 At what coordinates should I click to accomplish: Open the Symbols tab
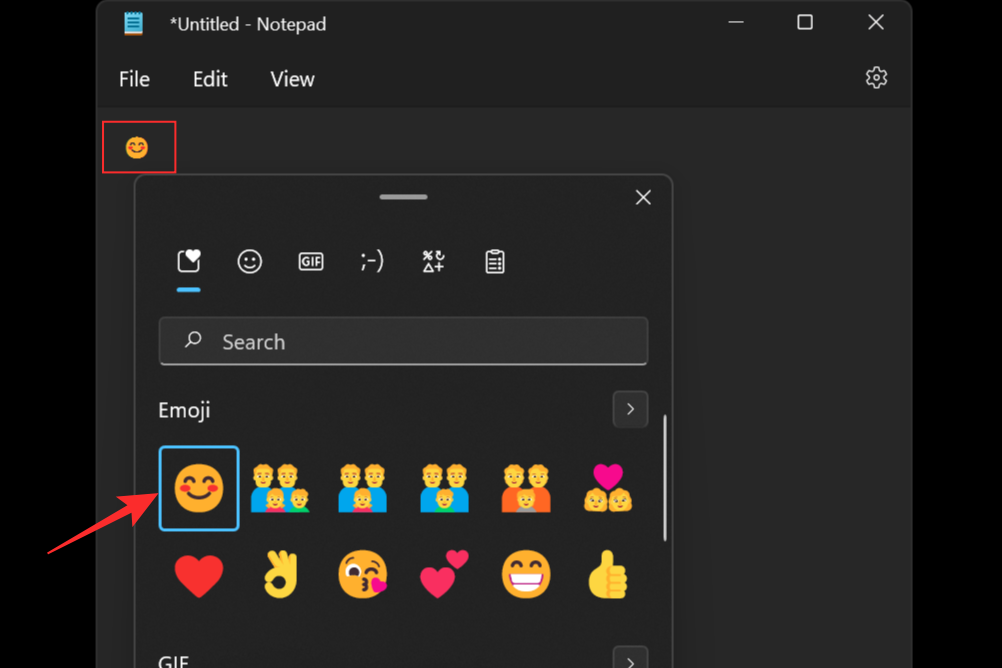point(433,261)
